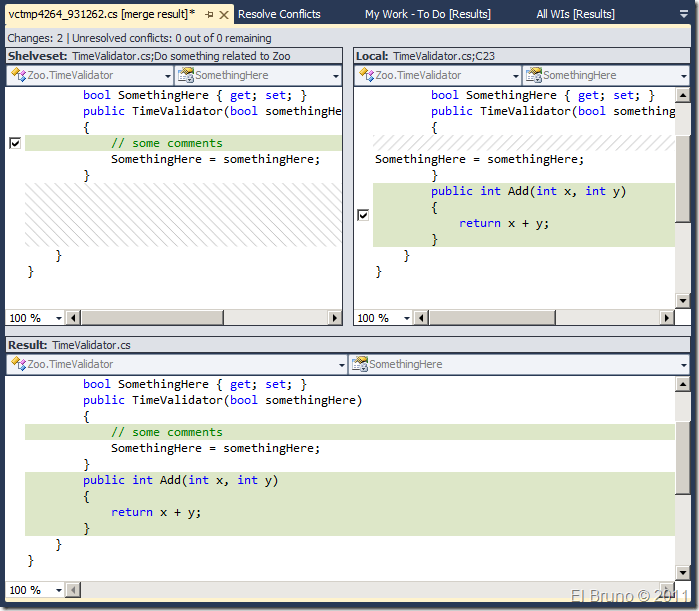Switch to the Resolve Conflicts tab

pyautogui.click(x=279, y=14)
